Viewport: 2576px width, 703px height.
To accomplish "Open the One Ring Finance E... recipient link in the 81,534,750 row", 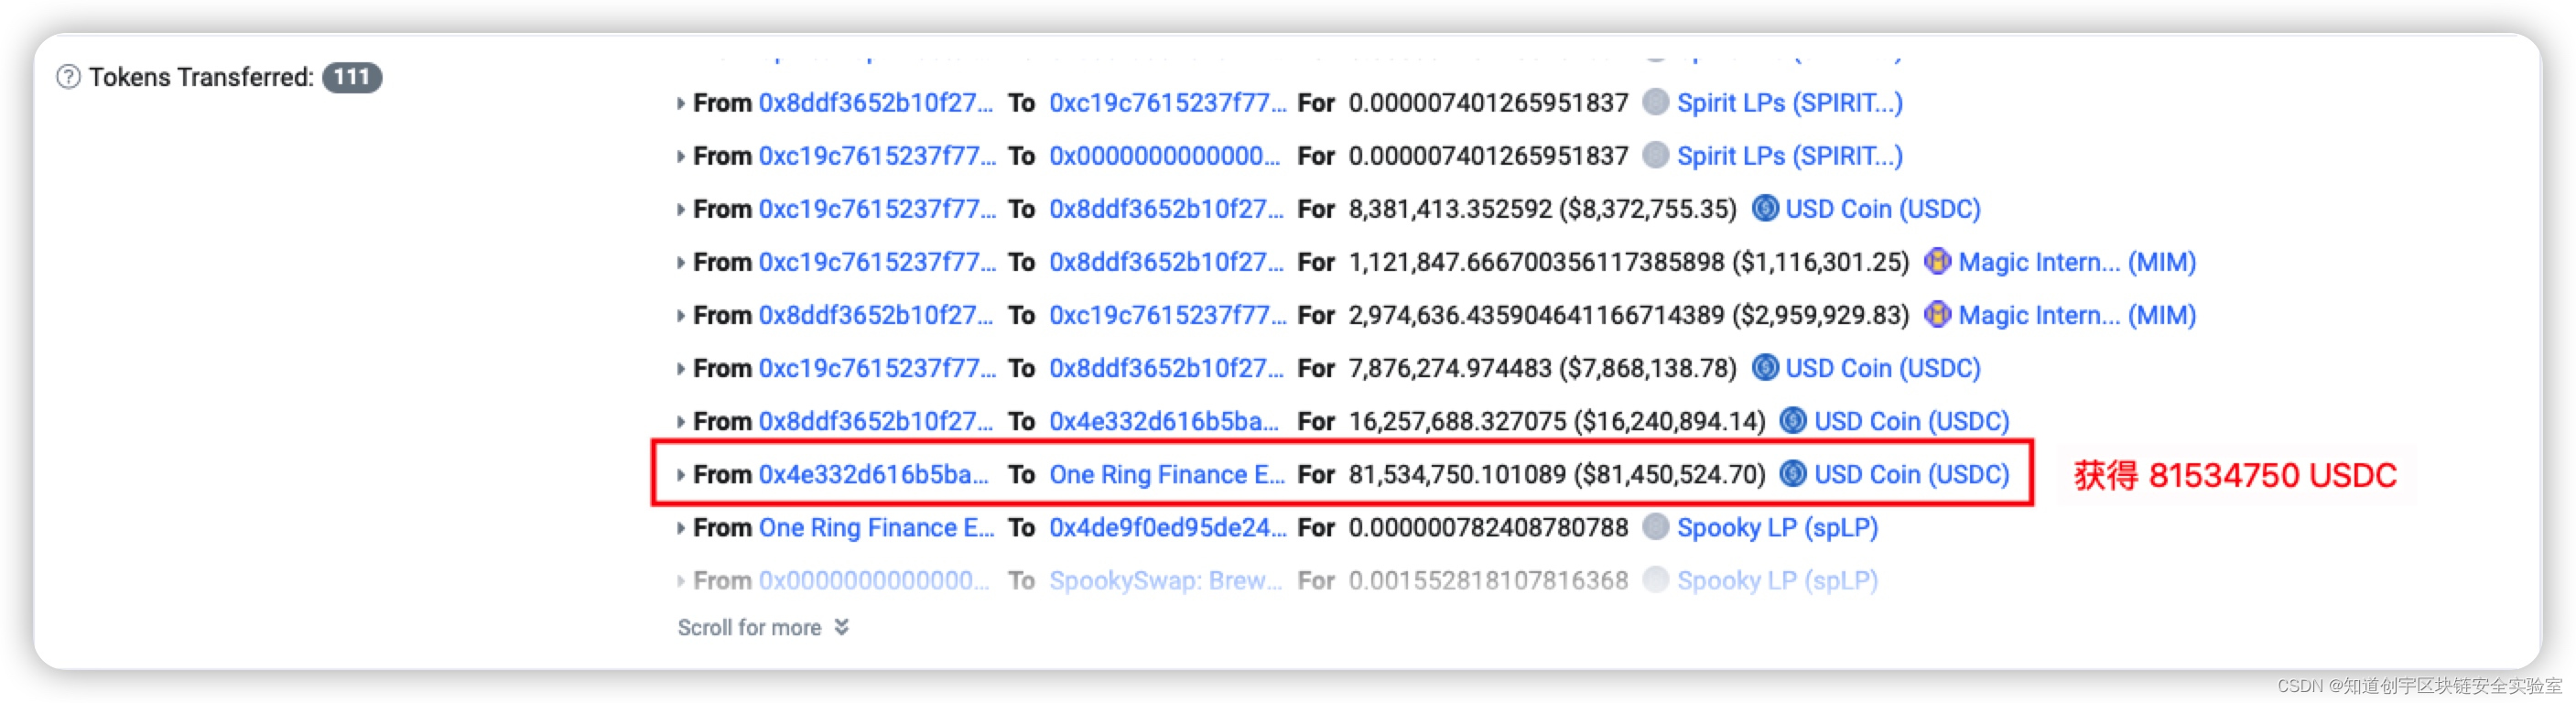I will point(1167,474).
